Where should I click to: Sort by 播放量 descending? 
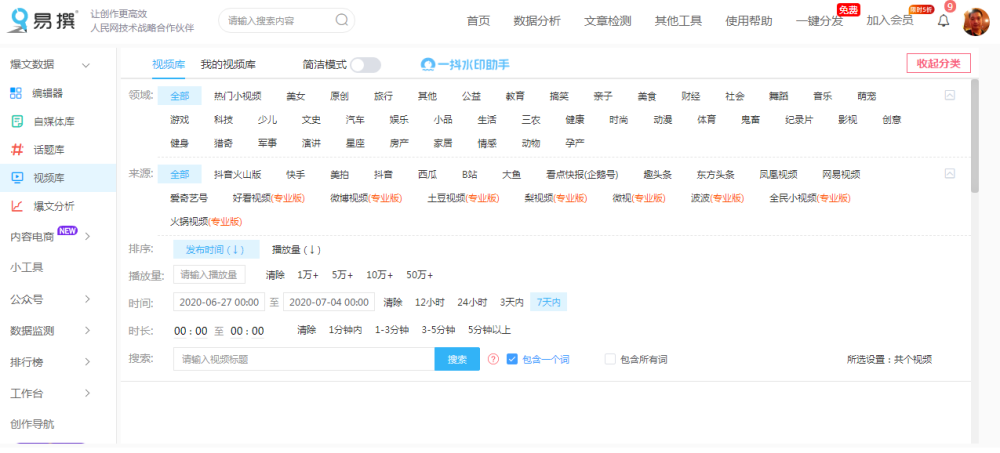click(x=296, y=249)
